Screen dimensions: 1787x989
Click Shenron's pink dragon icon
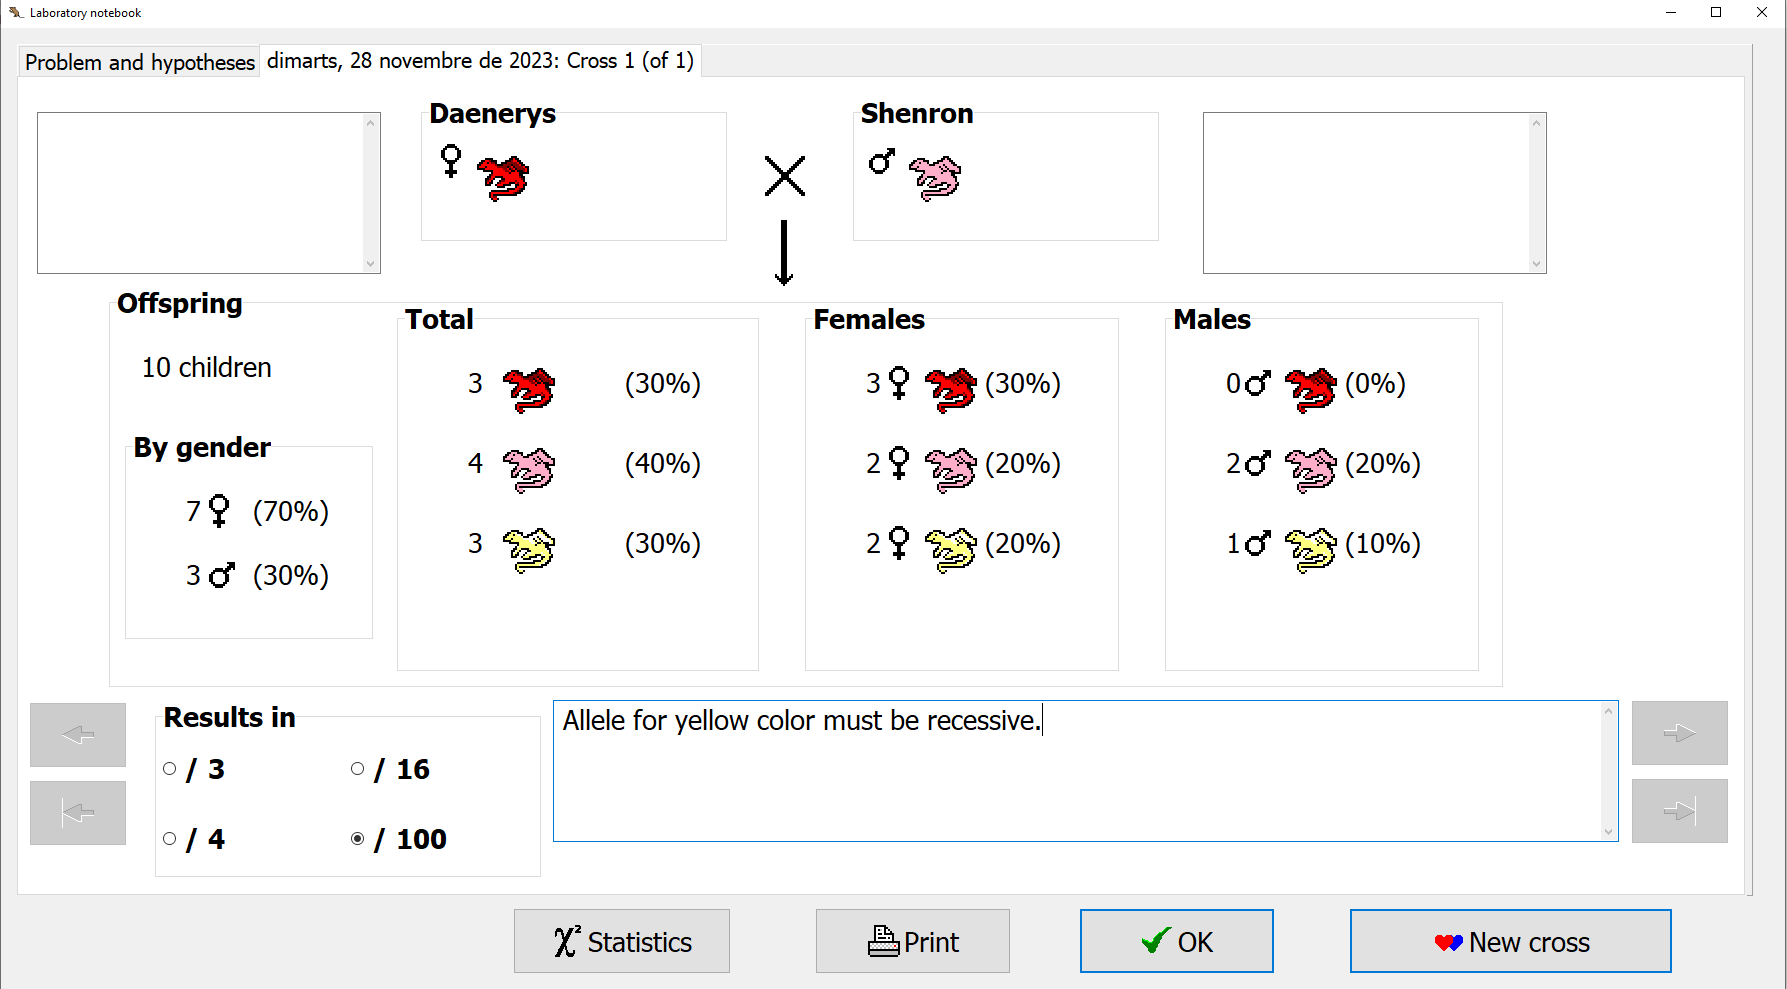click(935, 178)
